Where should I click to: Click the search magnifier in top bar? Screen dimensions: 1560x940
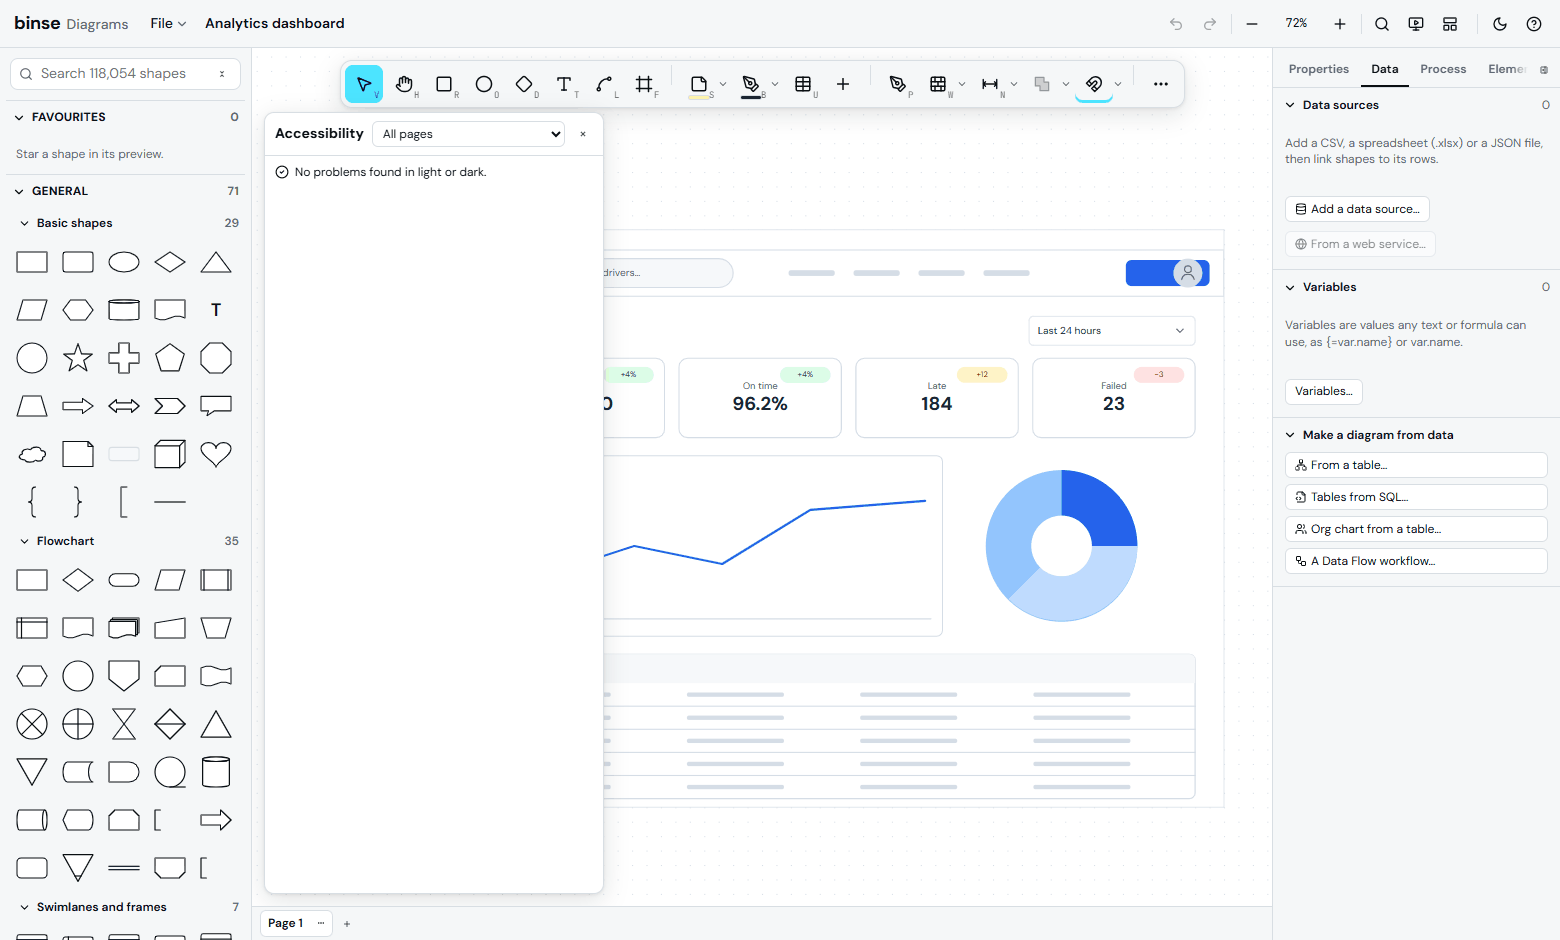[x=1382, y=24]
